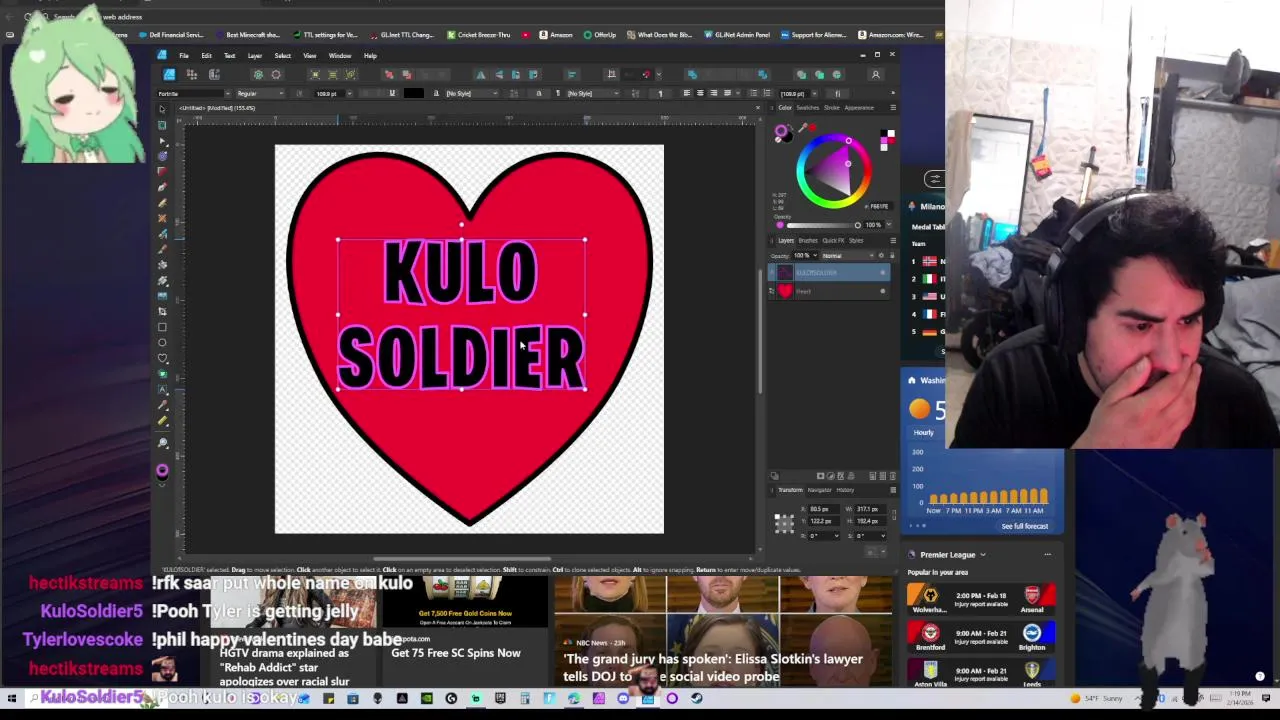The width and height of the screenshot is (1280, 720).
Task: Toggle visibility of KULO SOLDIER layer
Action: 882,273
